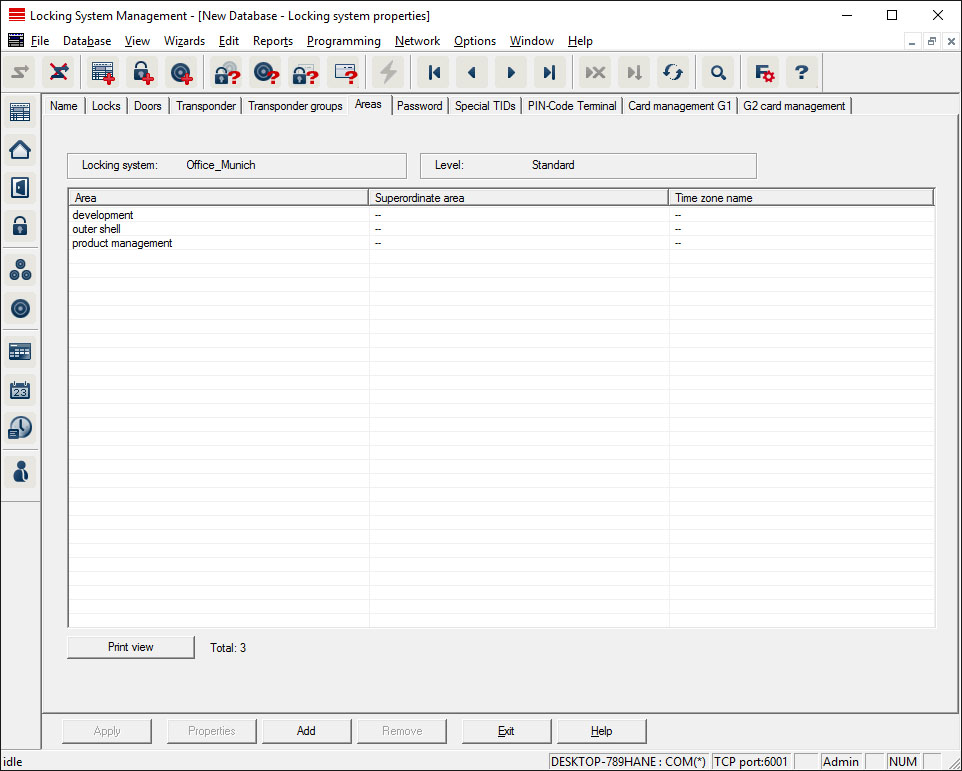Open search with the magnifier icon

click(717, 73)
